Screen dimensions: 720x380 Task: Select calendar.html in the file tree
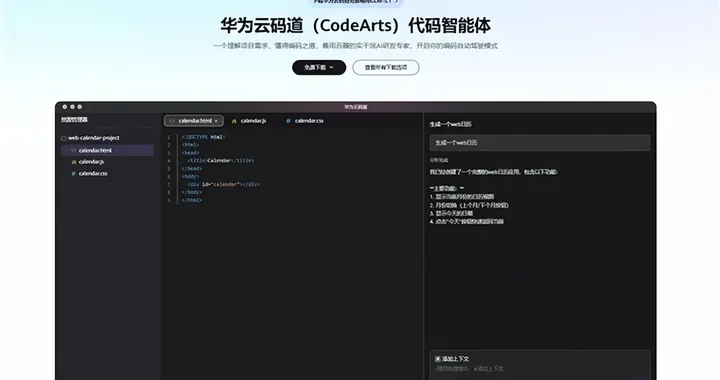(x=107, y=150)
